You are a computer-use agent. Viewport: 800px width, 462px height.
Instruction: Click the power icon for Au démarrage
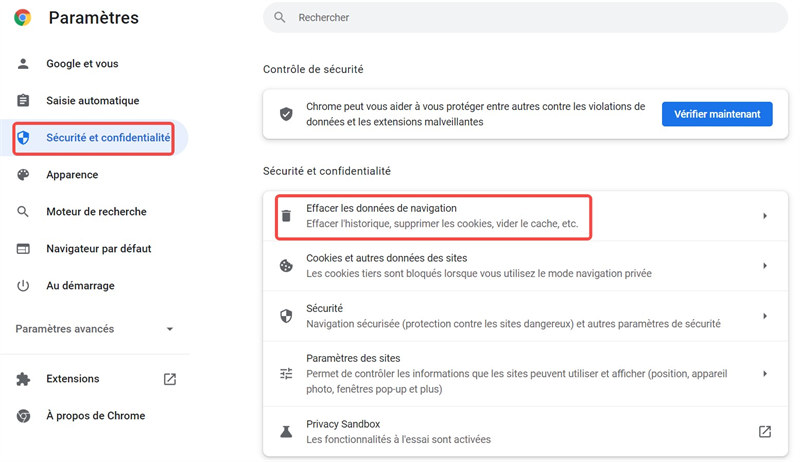tap(23, 286)
